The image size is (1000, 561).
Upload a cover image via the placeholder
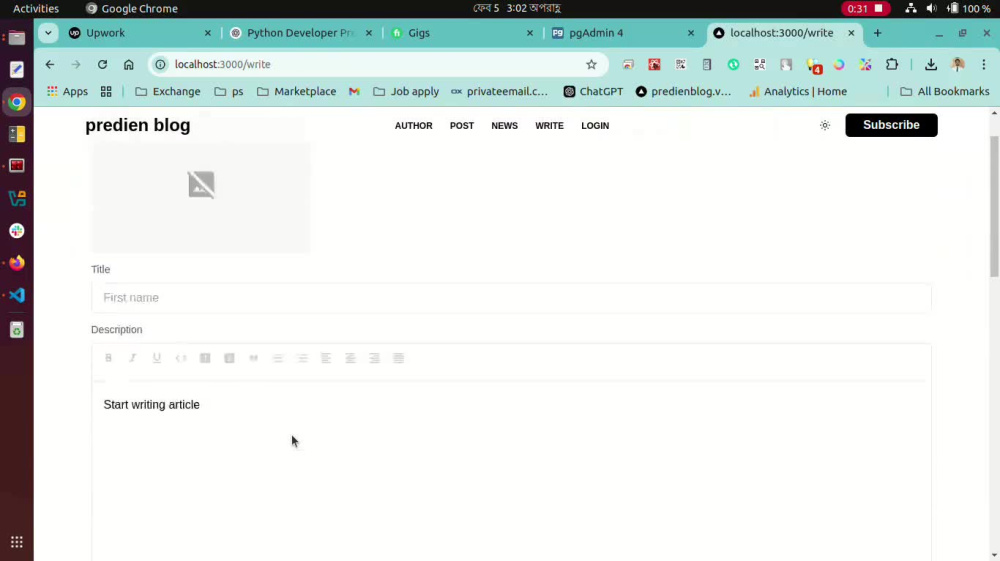201,185
